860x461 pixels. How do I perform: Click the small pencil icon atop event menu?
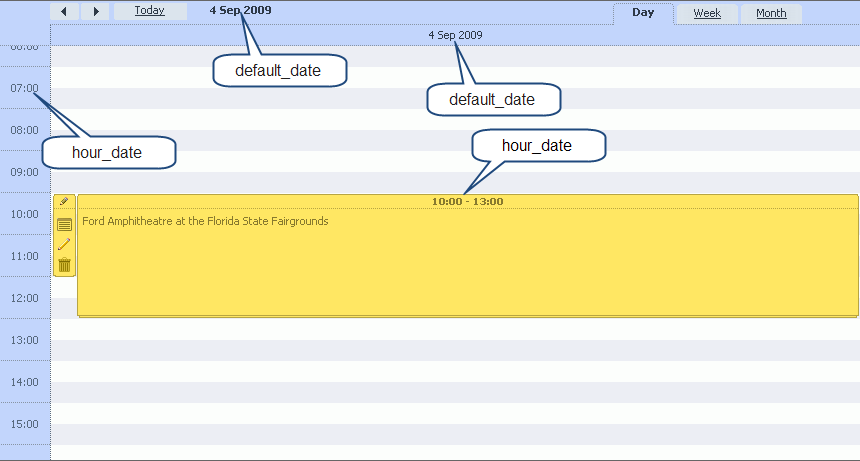(x=64, y=201)
